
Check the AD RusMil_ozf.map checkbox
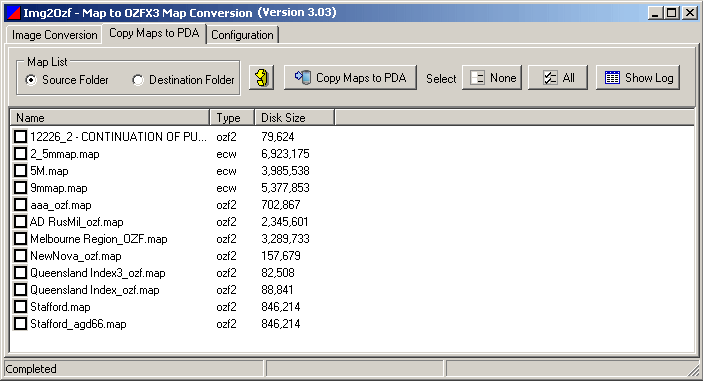pyautogui.click(x=20, y=222)
